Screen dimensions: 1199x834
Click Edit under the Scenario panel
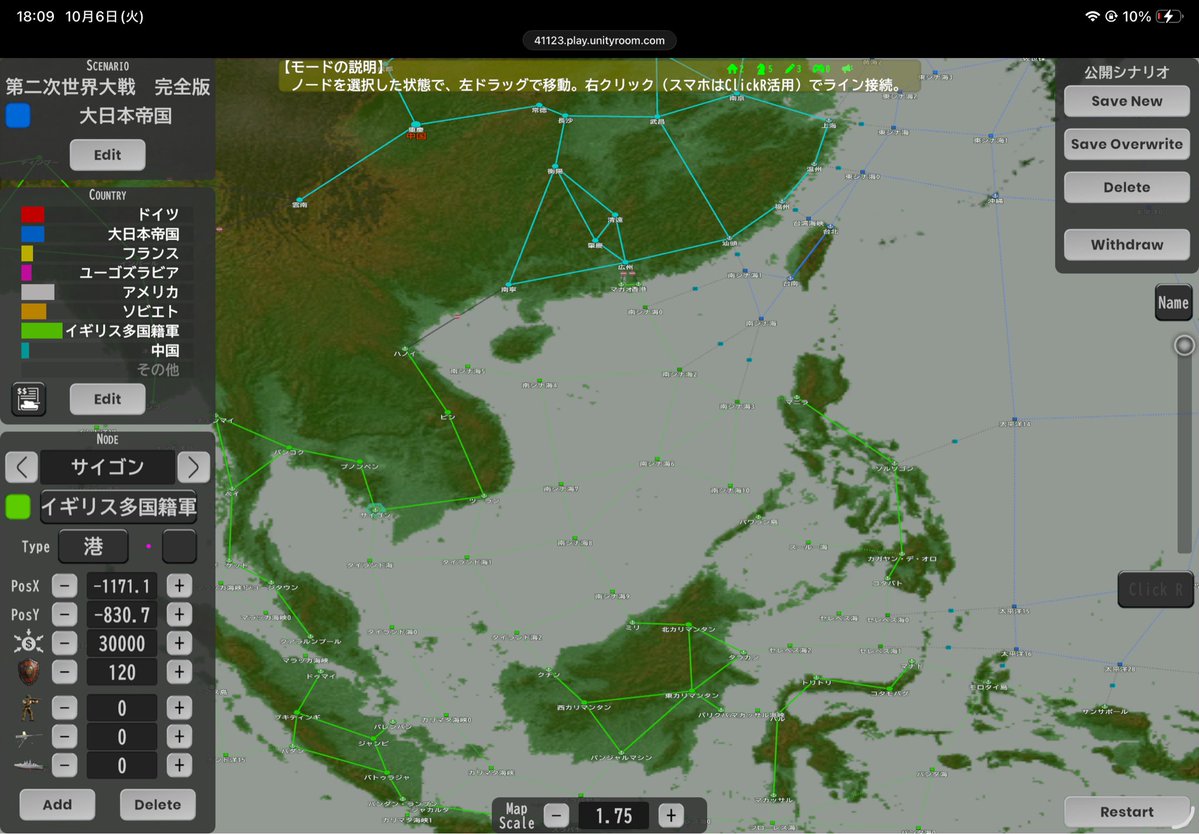tap(107, 155)
